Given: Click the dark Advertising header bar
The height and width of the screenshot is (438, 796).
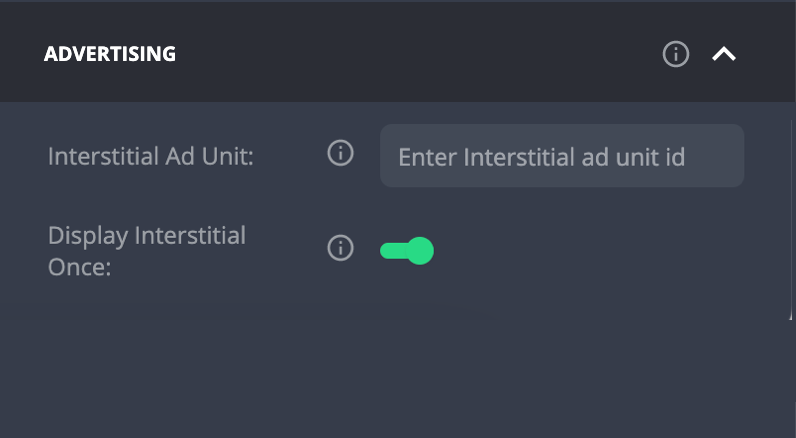Looking at the screenshot, I should [398, 52].
